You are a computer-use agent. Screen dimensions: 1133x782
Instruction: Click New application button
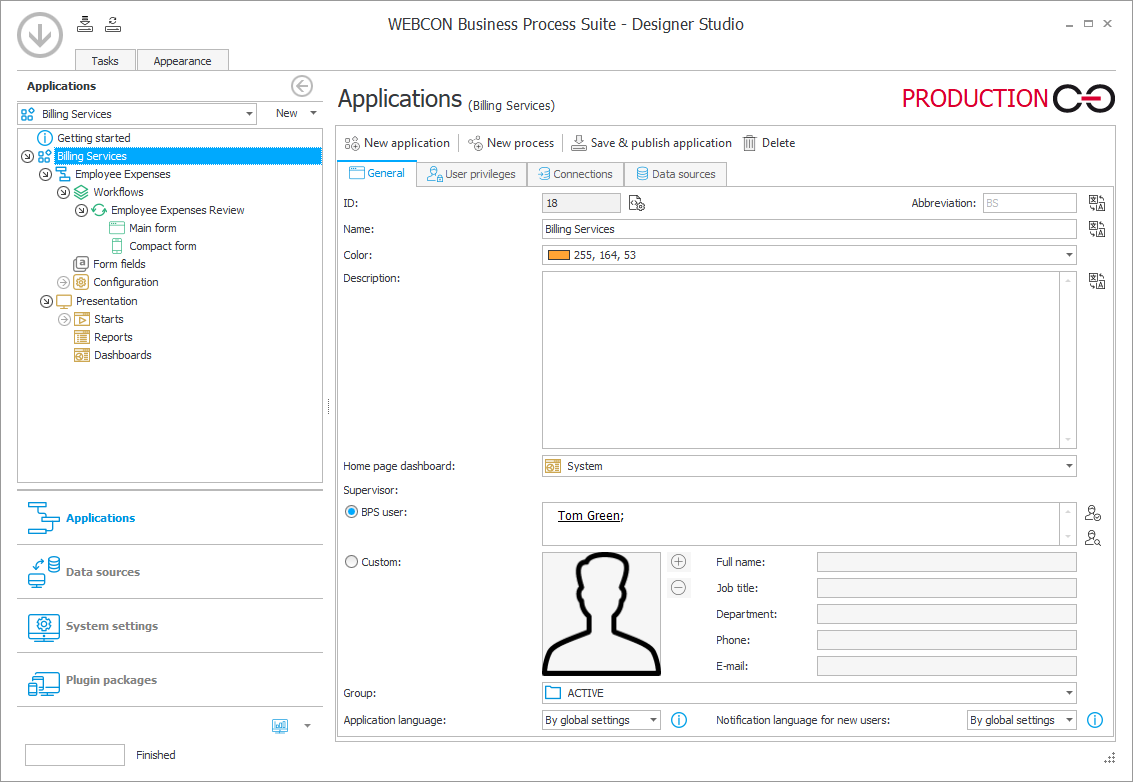397,143
